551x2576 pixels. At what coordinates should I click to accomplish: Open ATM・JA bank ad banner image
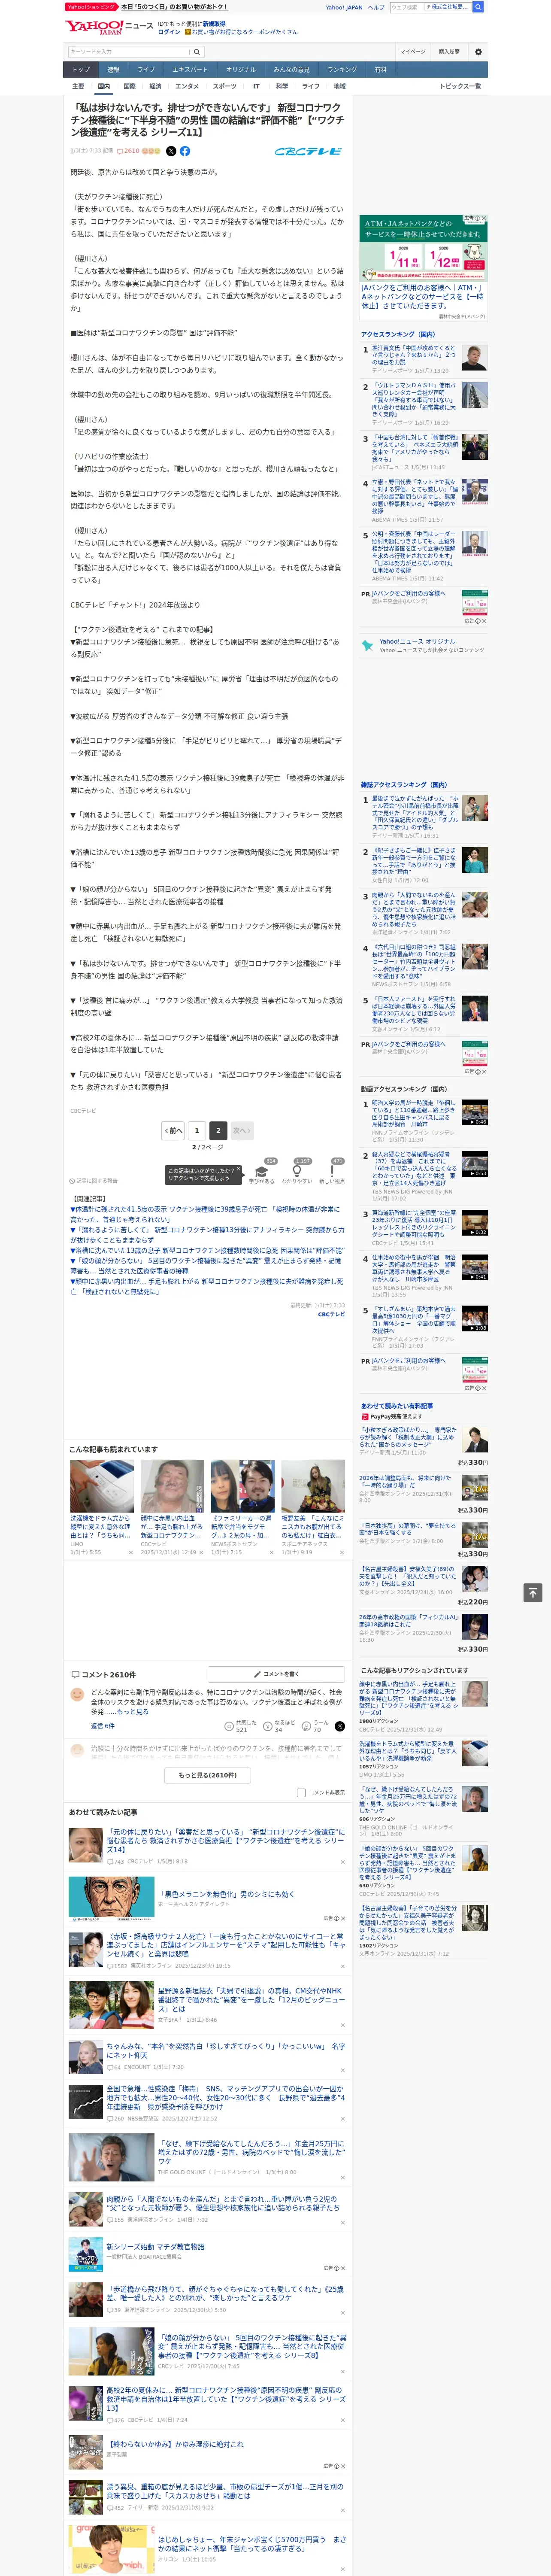424,248
